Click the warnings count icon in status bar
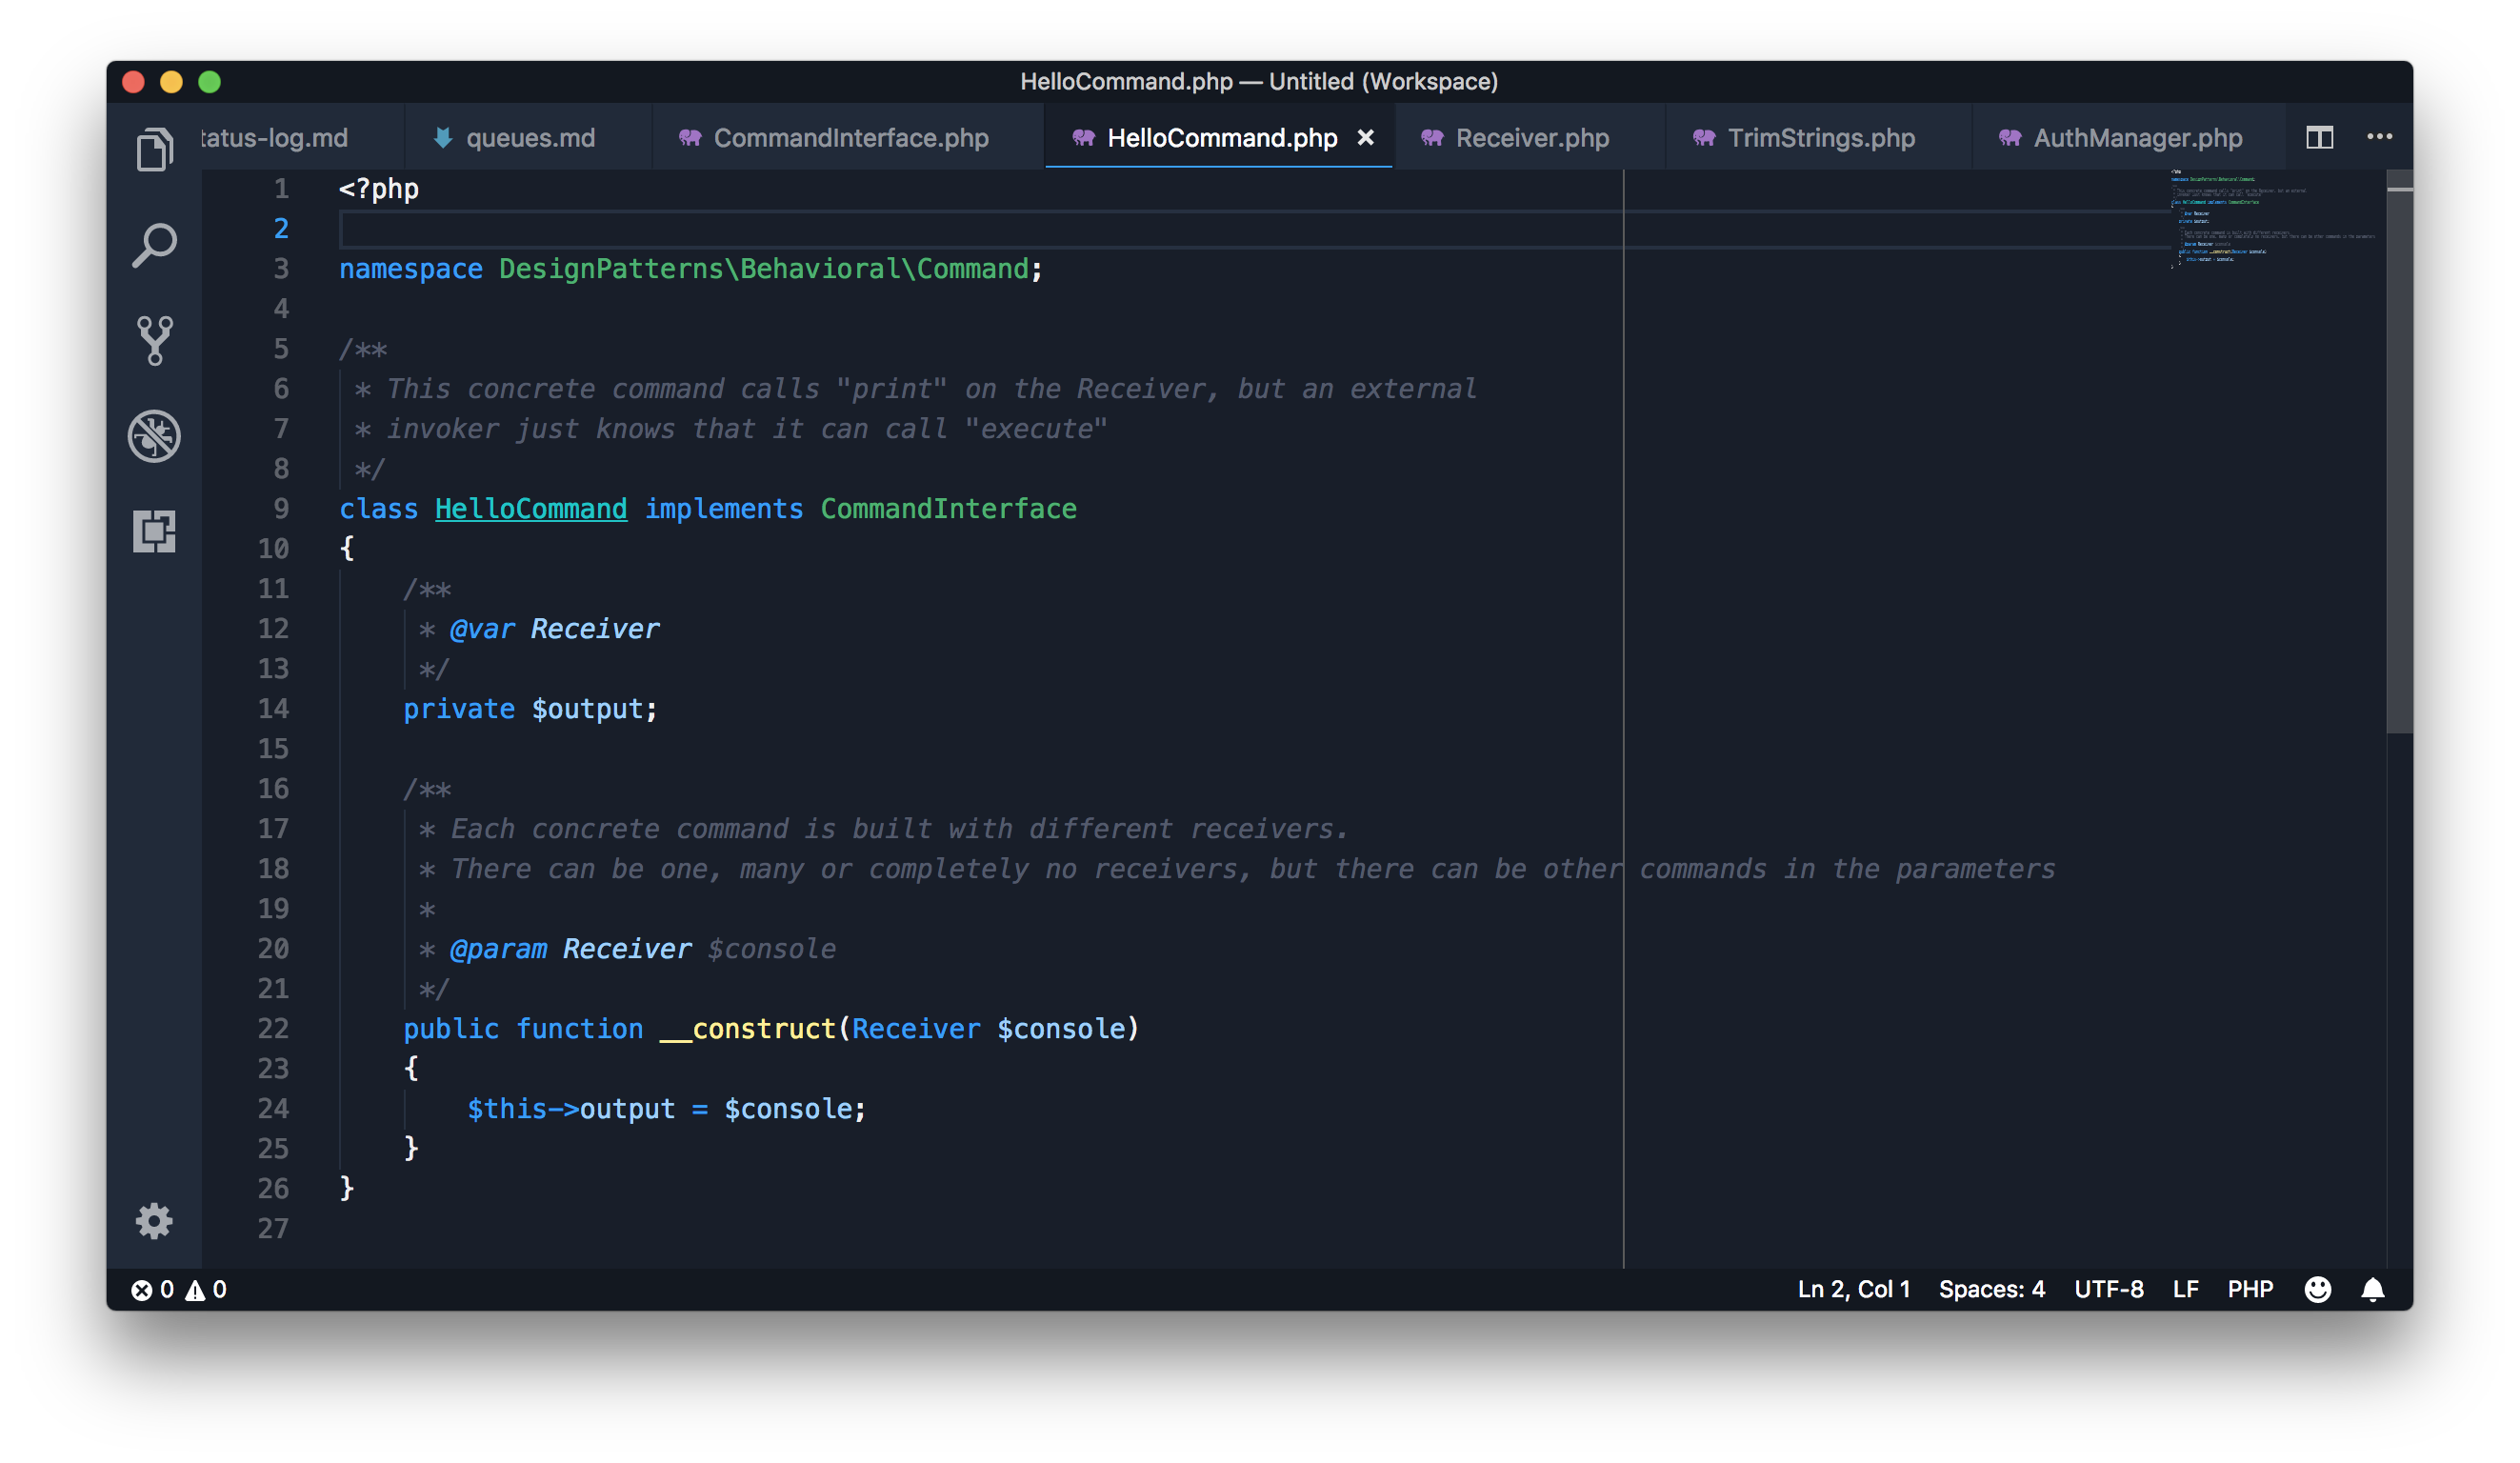This screenshot has width=2520, height=1463. tap(195, 1290)
